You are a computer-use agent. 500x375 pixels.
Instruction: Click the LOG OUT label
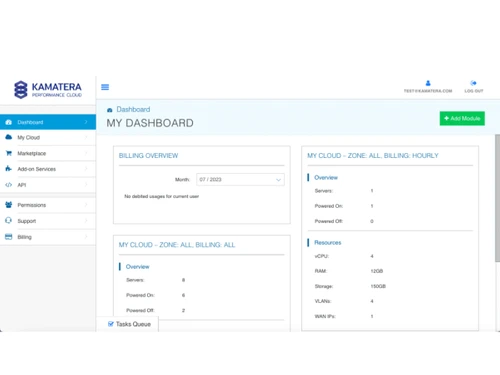pos(474,91)
